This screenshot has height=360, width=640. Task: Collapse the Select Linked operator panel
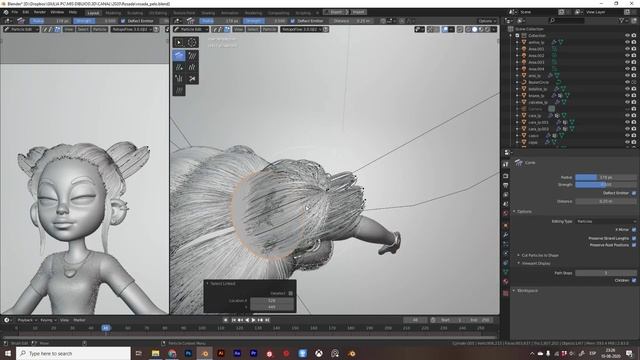(x=221, y=283)
